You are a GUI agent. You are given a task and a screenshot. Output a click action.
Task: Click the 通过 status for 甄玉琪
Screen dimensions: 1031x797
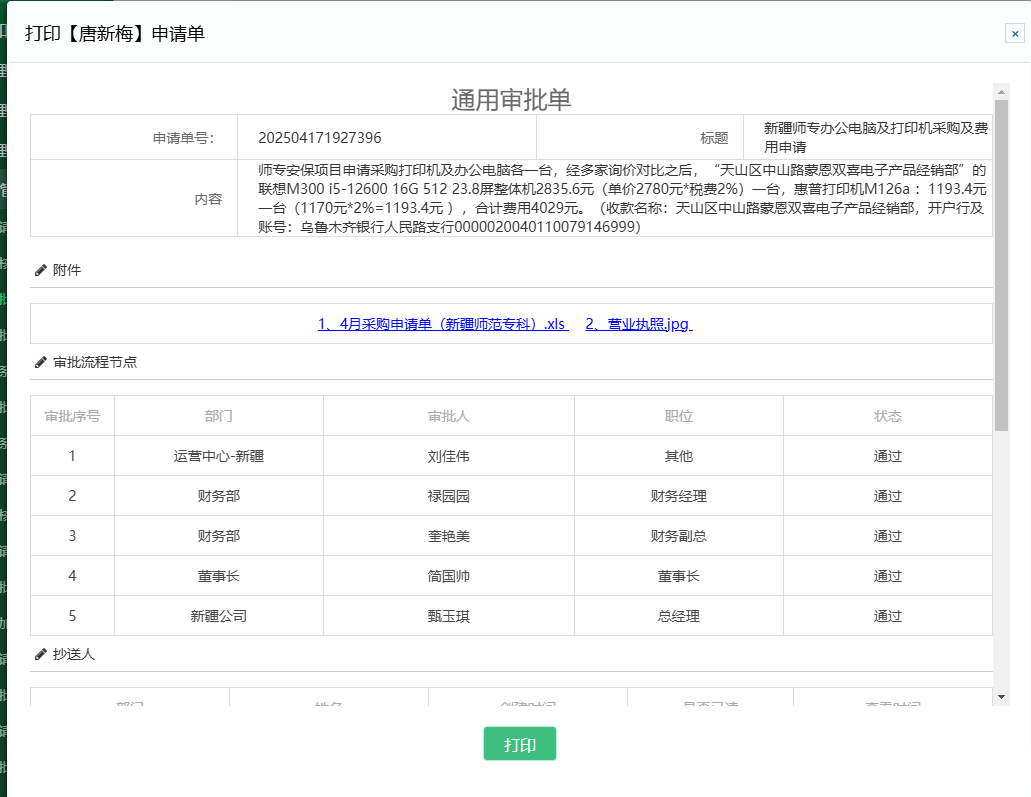887,616
